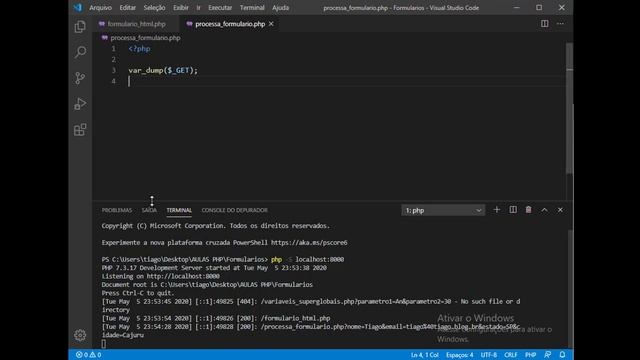
Task: Select terminal instance dropdown 1: php
Action: (x=443, y=210)
